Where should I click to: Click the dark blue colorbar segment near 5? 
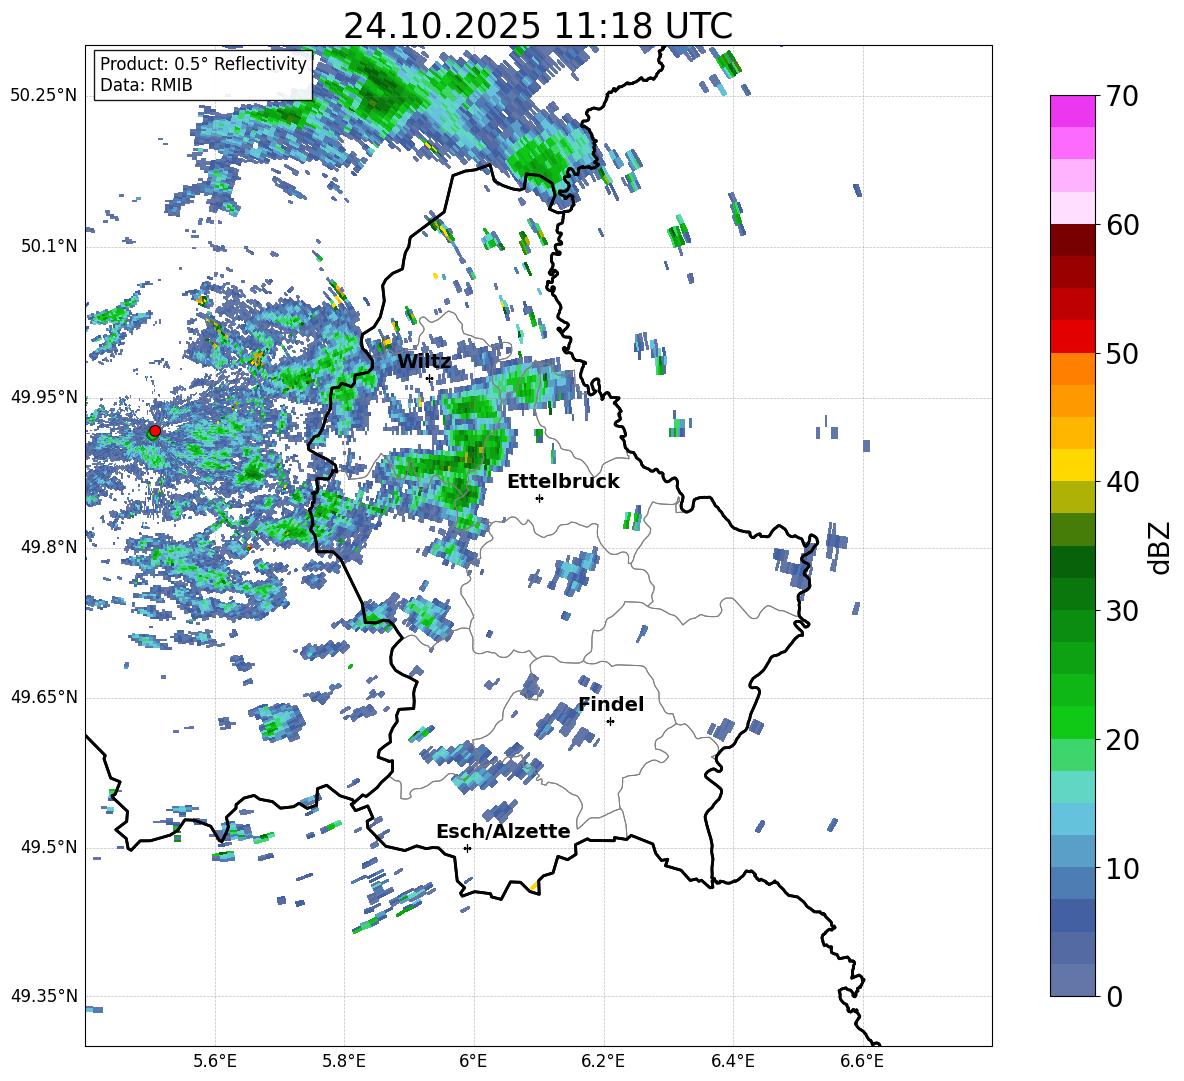[1072, 916]
